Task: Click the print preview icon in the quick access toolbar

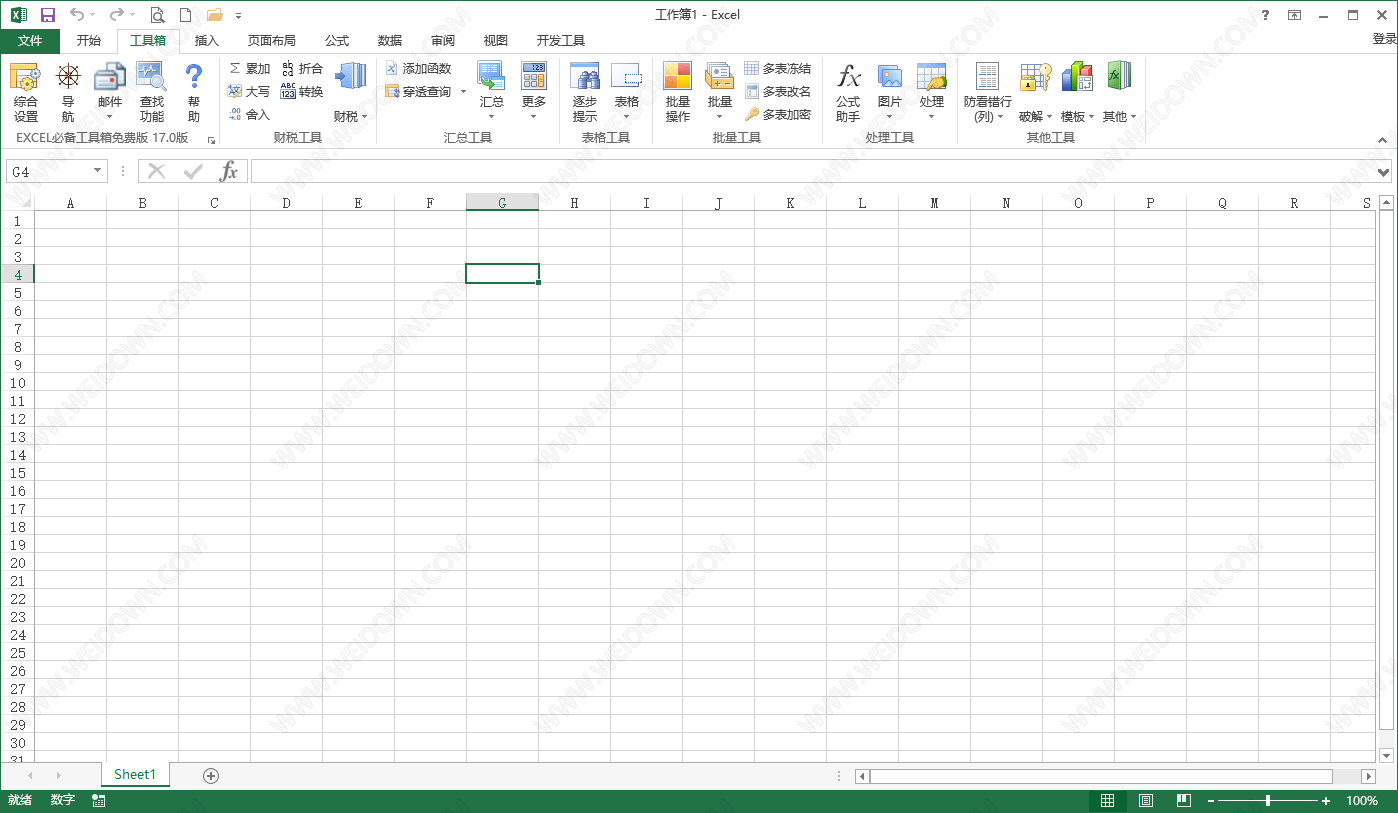Action: click(x=157, y=15)
